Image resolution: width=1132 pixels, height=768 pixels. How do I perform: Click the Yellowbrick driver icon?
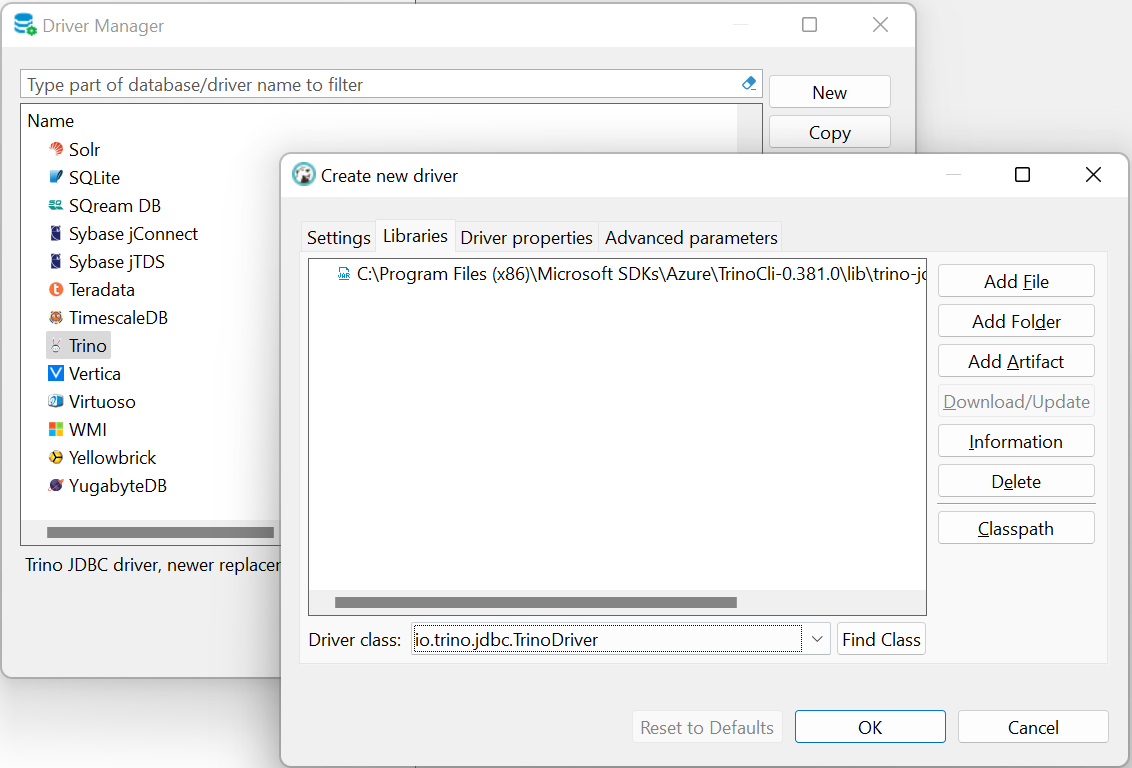tap(56, 458)
